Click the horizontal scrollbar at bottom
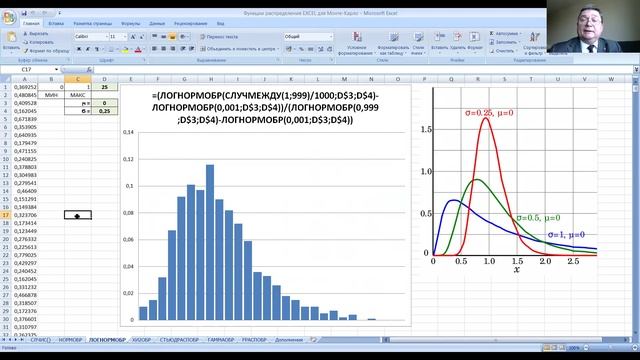The width and height of the screenshot is (640, 360). click(506, 340)
